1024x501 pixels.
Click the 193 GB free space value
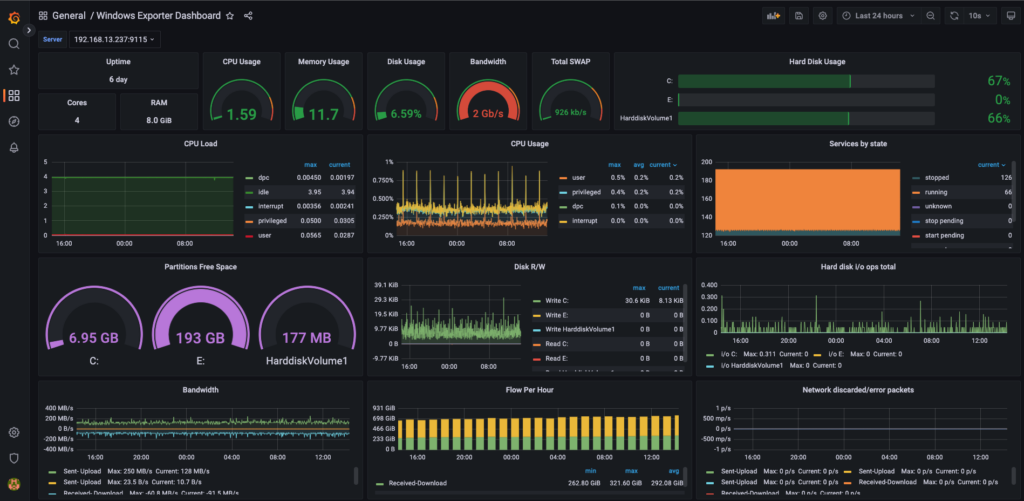[x=200, y=338]
